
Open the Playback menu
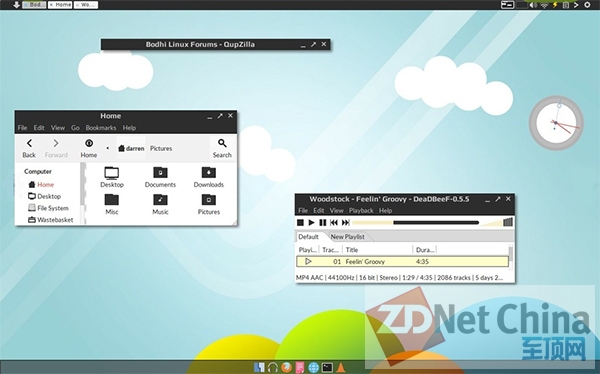coord(361,211)
